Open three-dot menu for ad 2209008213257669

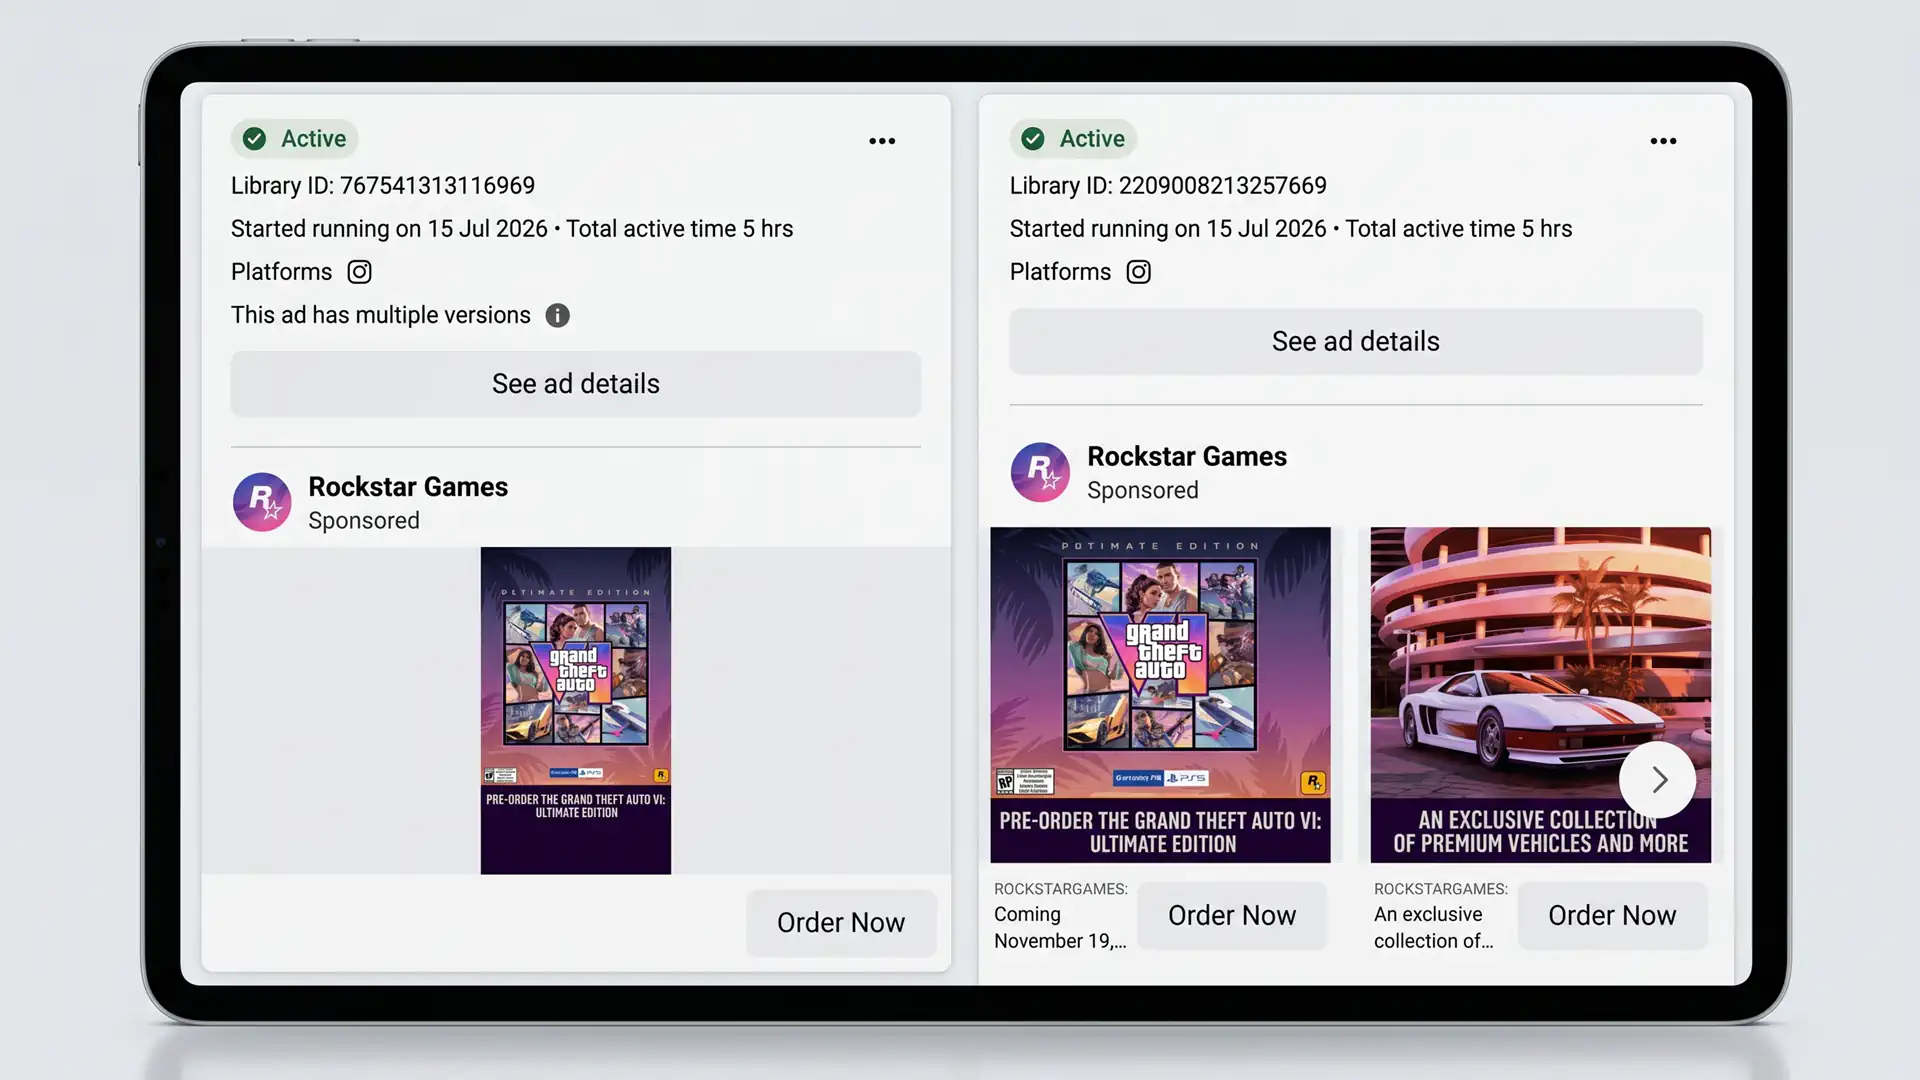1663,141
